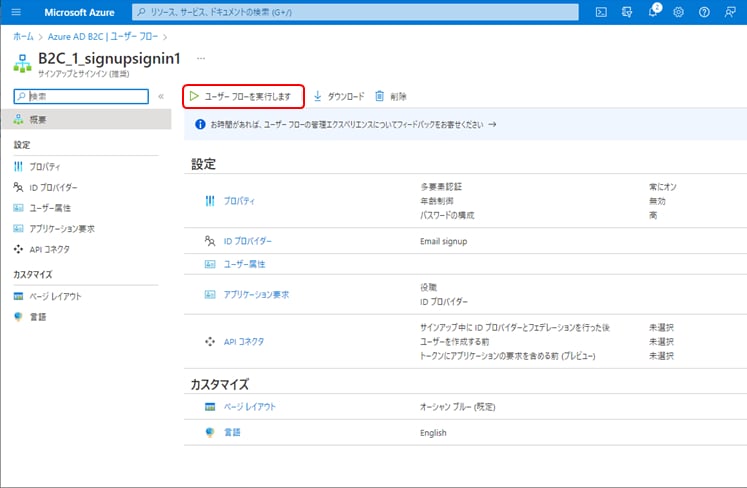Open ページ レイアウト in the sidebar
This screenshot has height=488, width=747.
(55, 296)
